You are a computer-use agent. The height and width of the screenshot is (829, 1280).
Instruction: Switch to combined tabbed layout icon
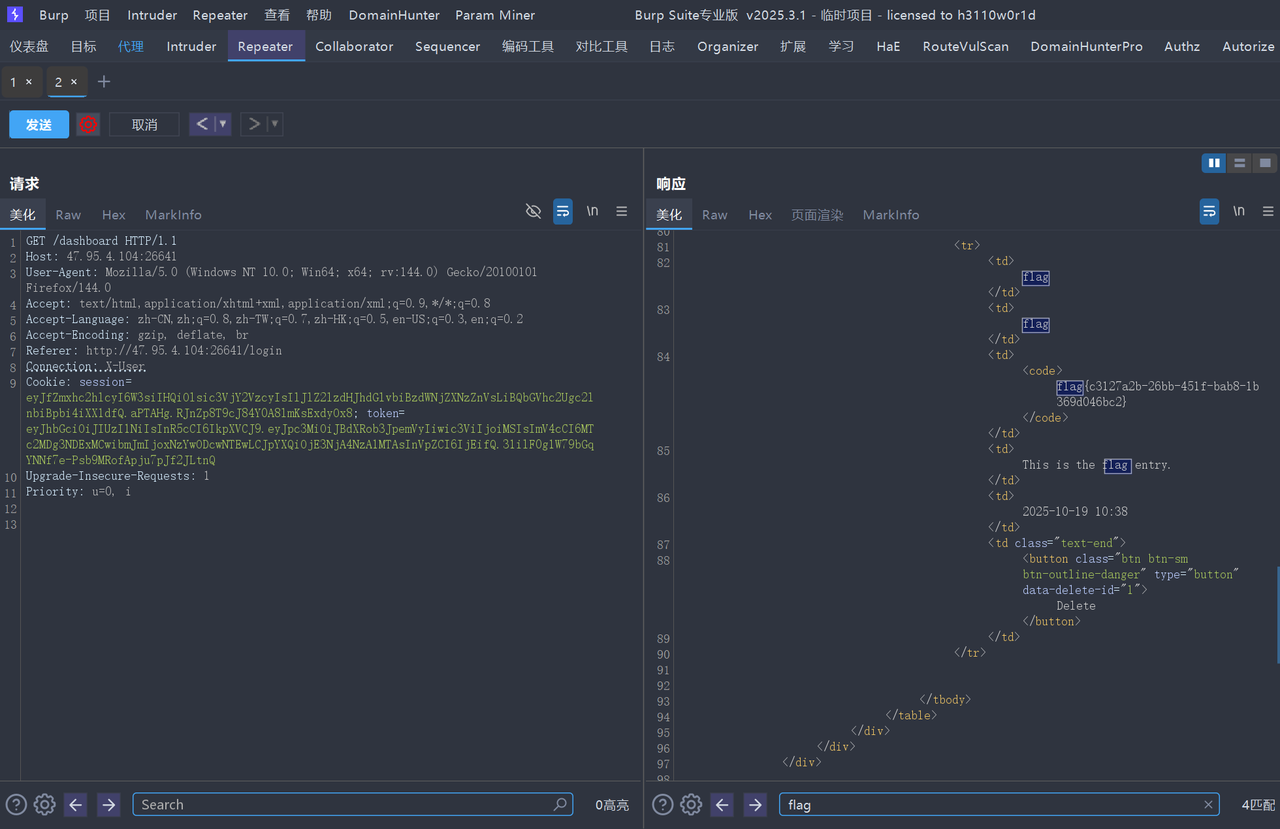point(1265,163)
